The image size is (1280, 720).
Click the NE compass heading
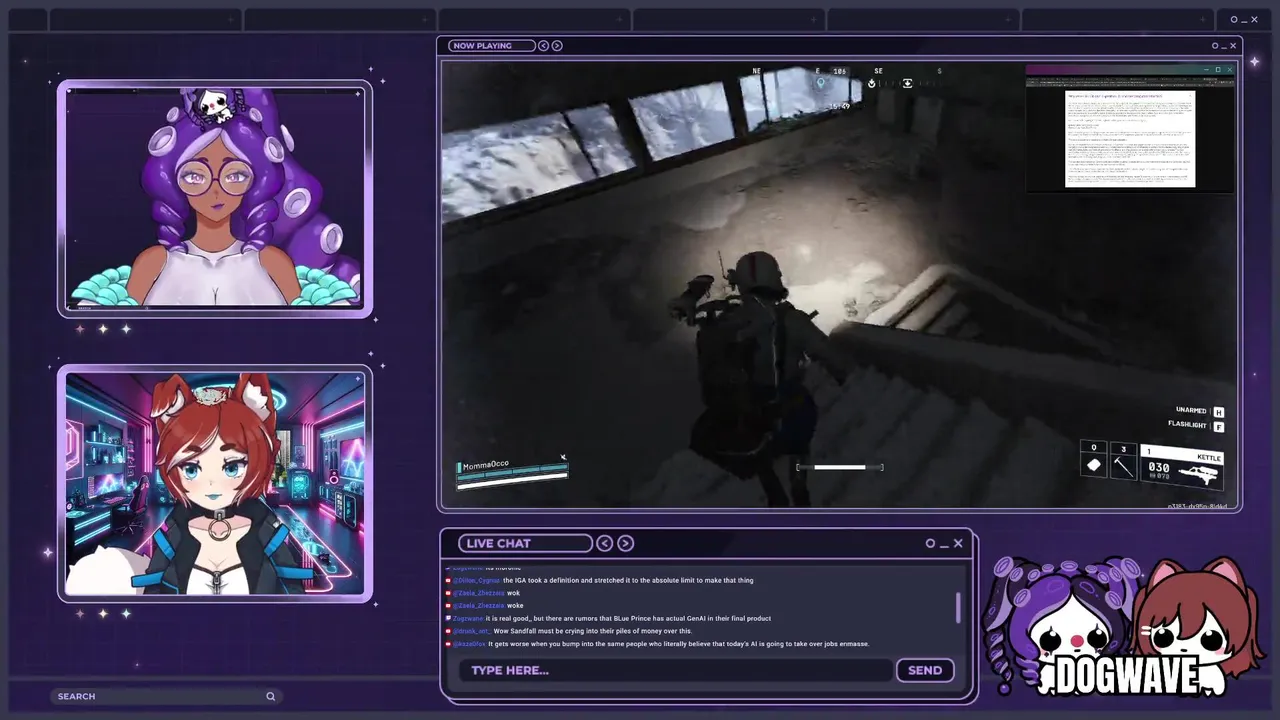(x=757, y=71)
